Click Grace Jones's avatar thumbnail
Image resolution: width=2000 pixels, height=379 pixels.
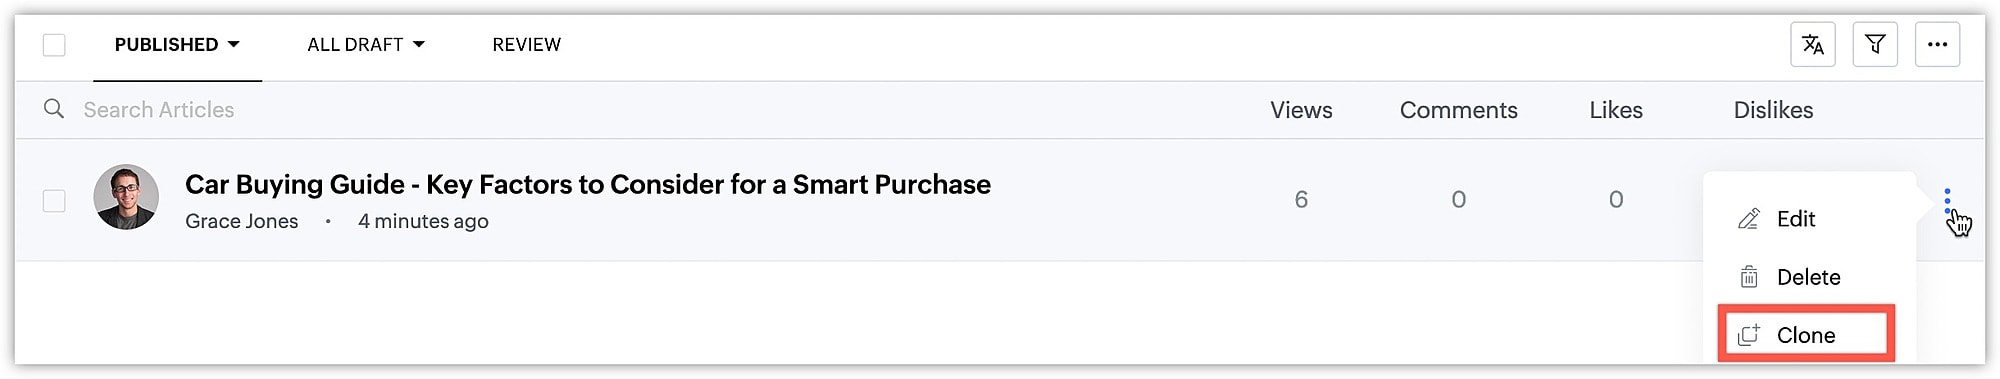[126, 197]
